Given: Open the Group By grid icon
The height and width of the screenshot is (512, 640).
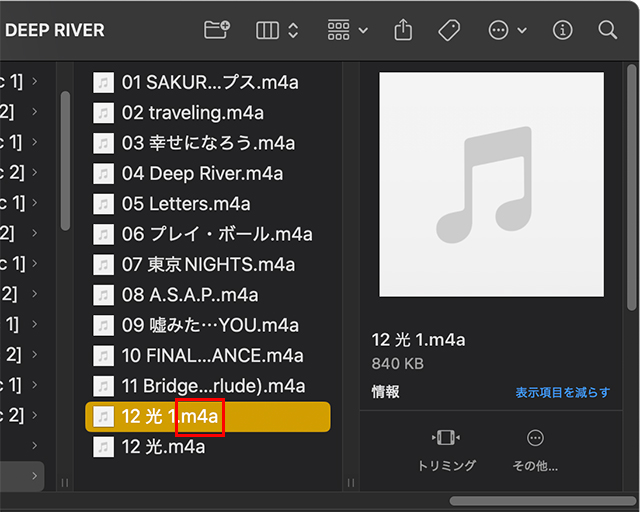Looking at the screenshot, I should (x=338, y=30).
